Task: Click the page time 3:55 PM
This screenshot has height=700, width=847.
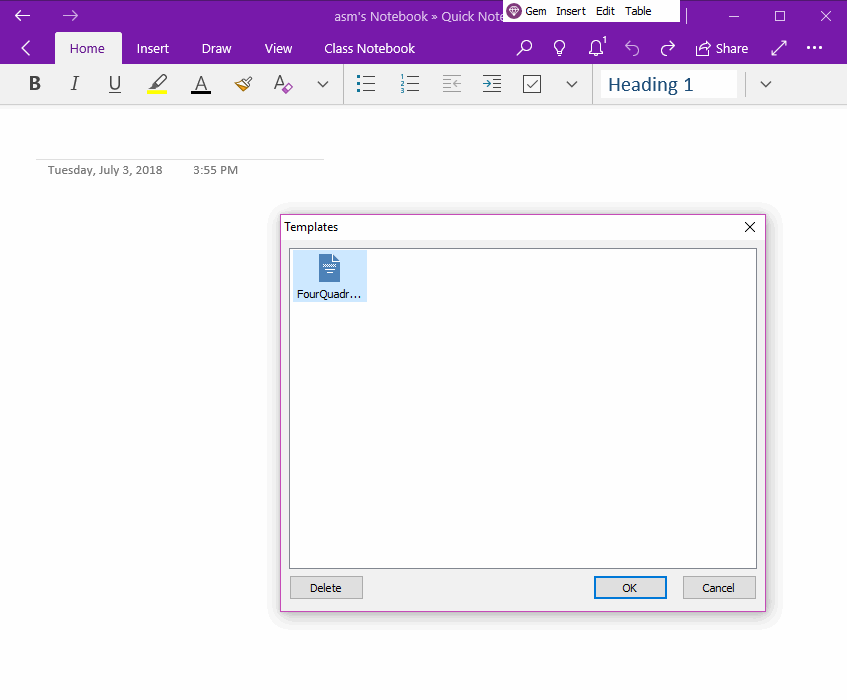Action: click(x=216, y=170)
